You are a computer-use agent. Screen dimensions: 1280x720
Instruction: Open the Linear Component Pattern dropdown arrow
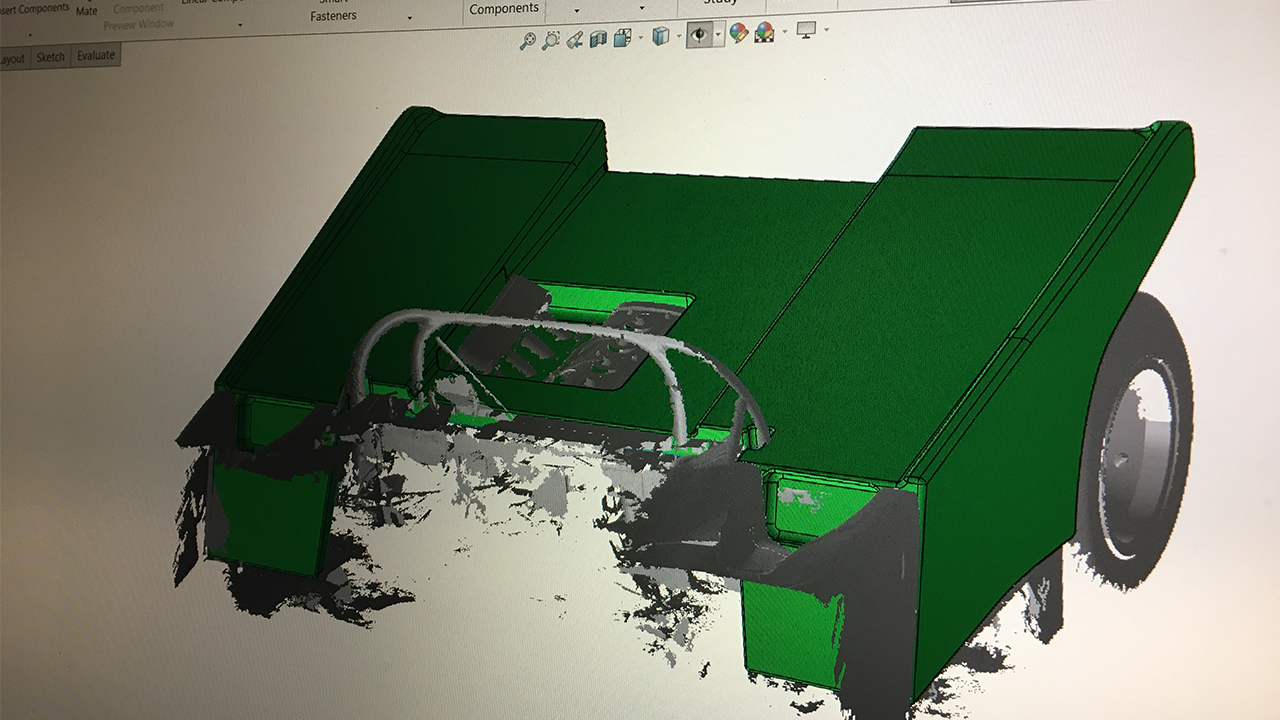point(240,25)
